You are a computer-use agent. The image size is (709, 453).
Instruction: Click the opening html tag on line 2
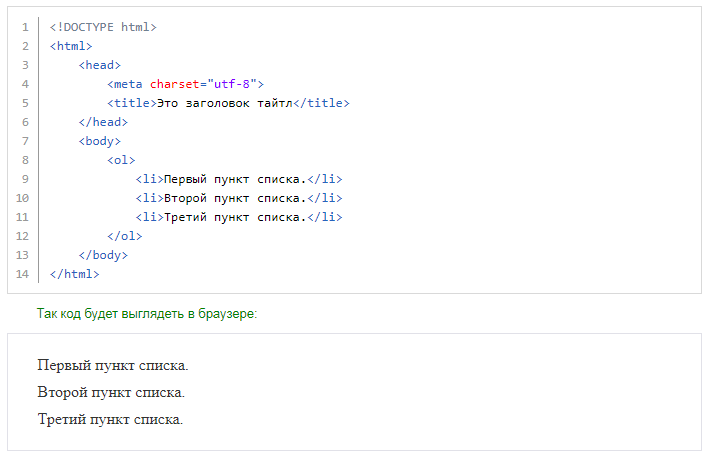pyautogui.click(x=71, y=46)
